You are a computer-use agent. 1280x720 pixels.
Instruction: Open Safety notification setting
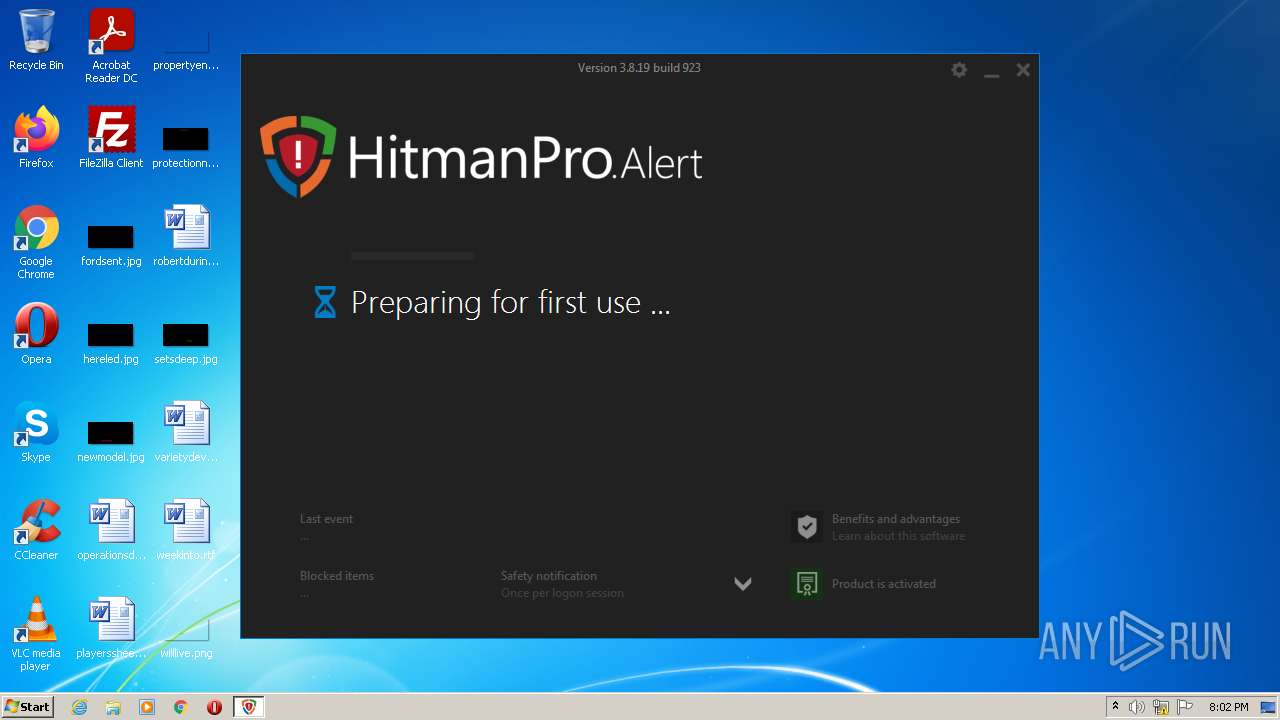[x=562, y=584]
